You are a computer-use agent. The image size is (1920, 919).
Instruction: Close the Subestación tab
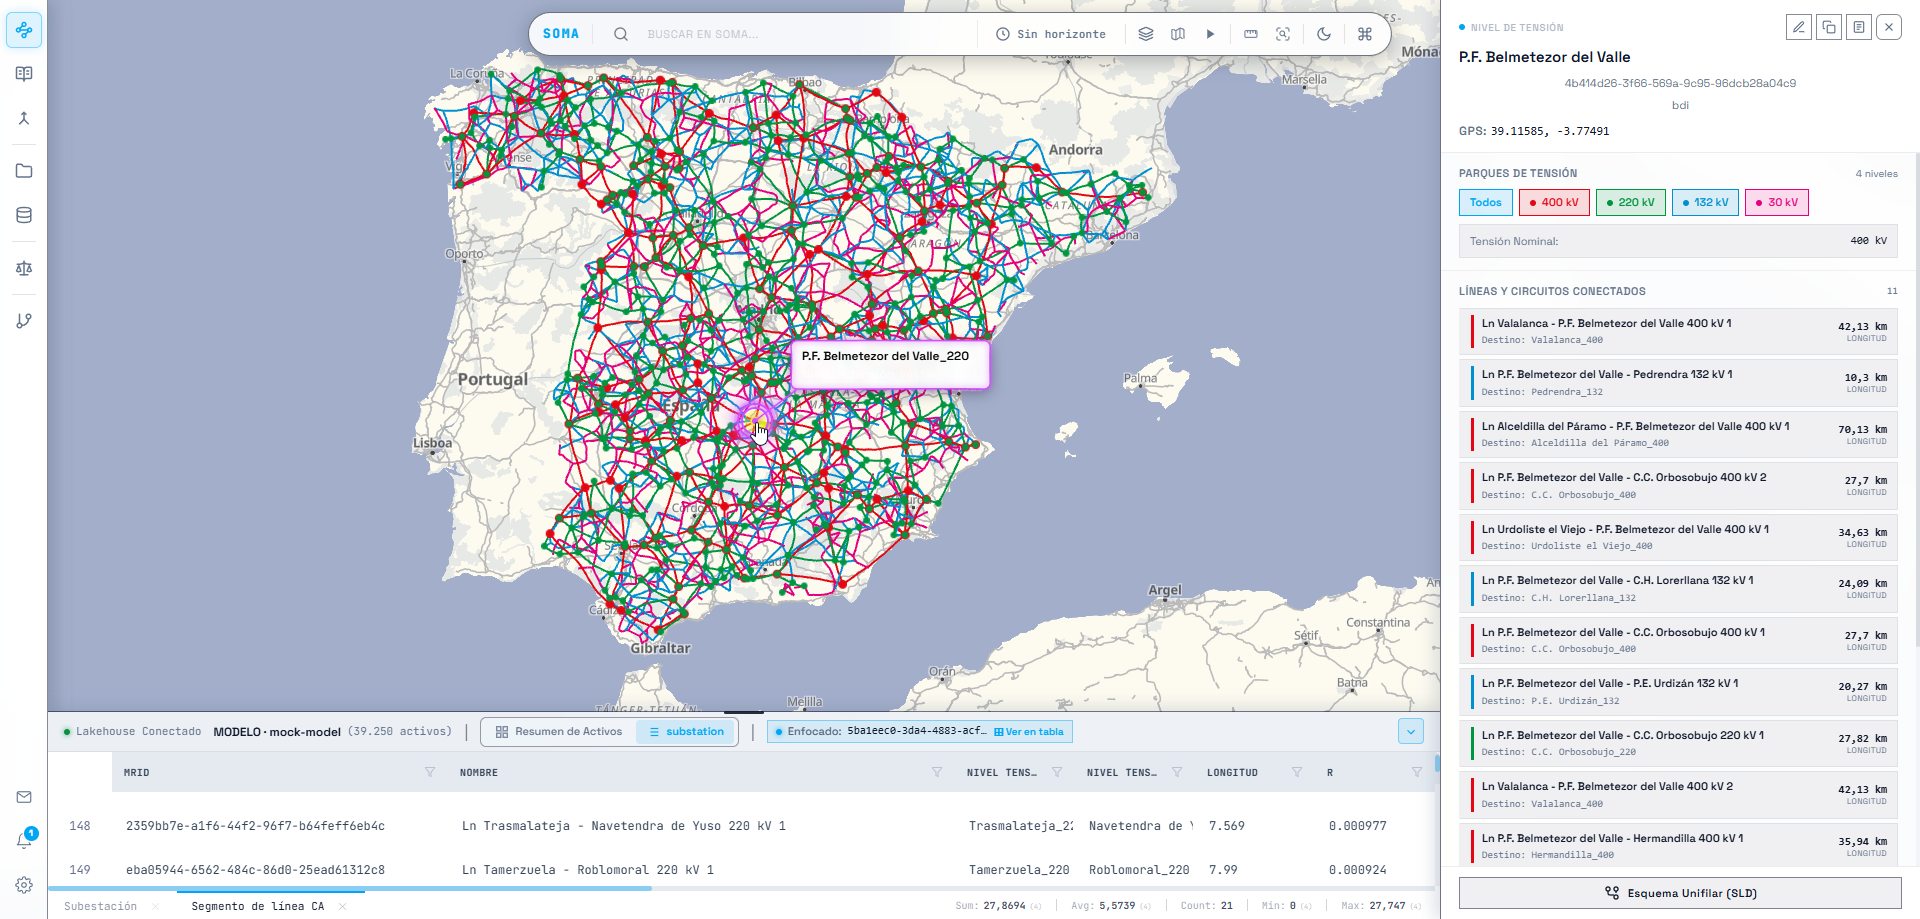156,906
